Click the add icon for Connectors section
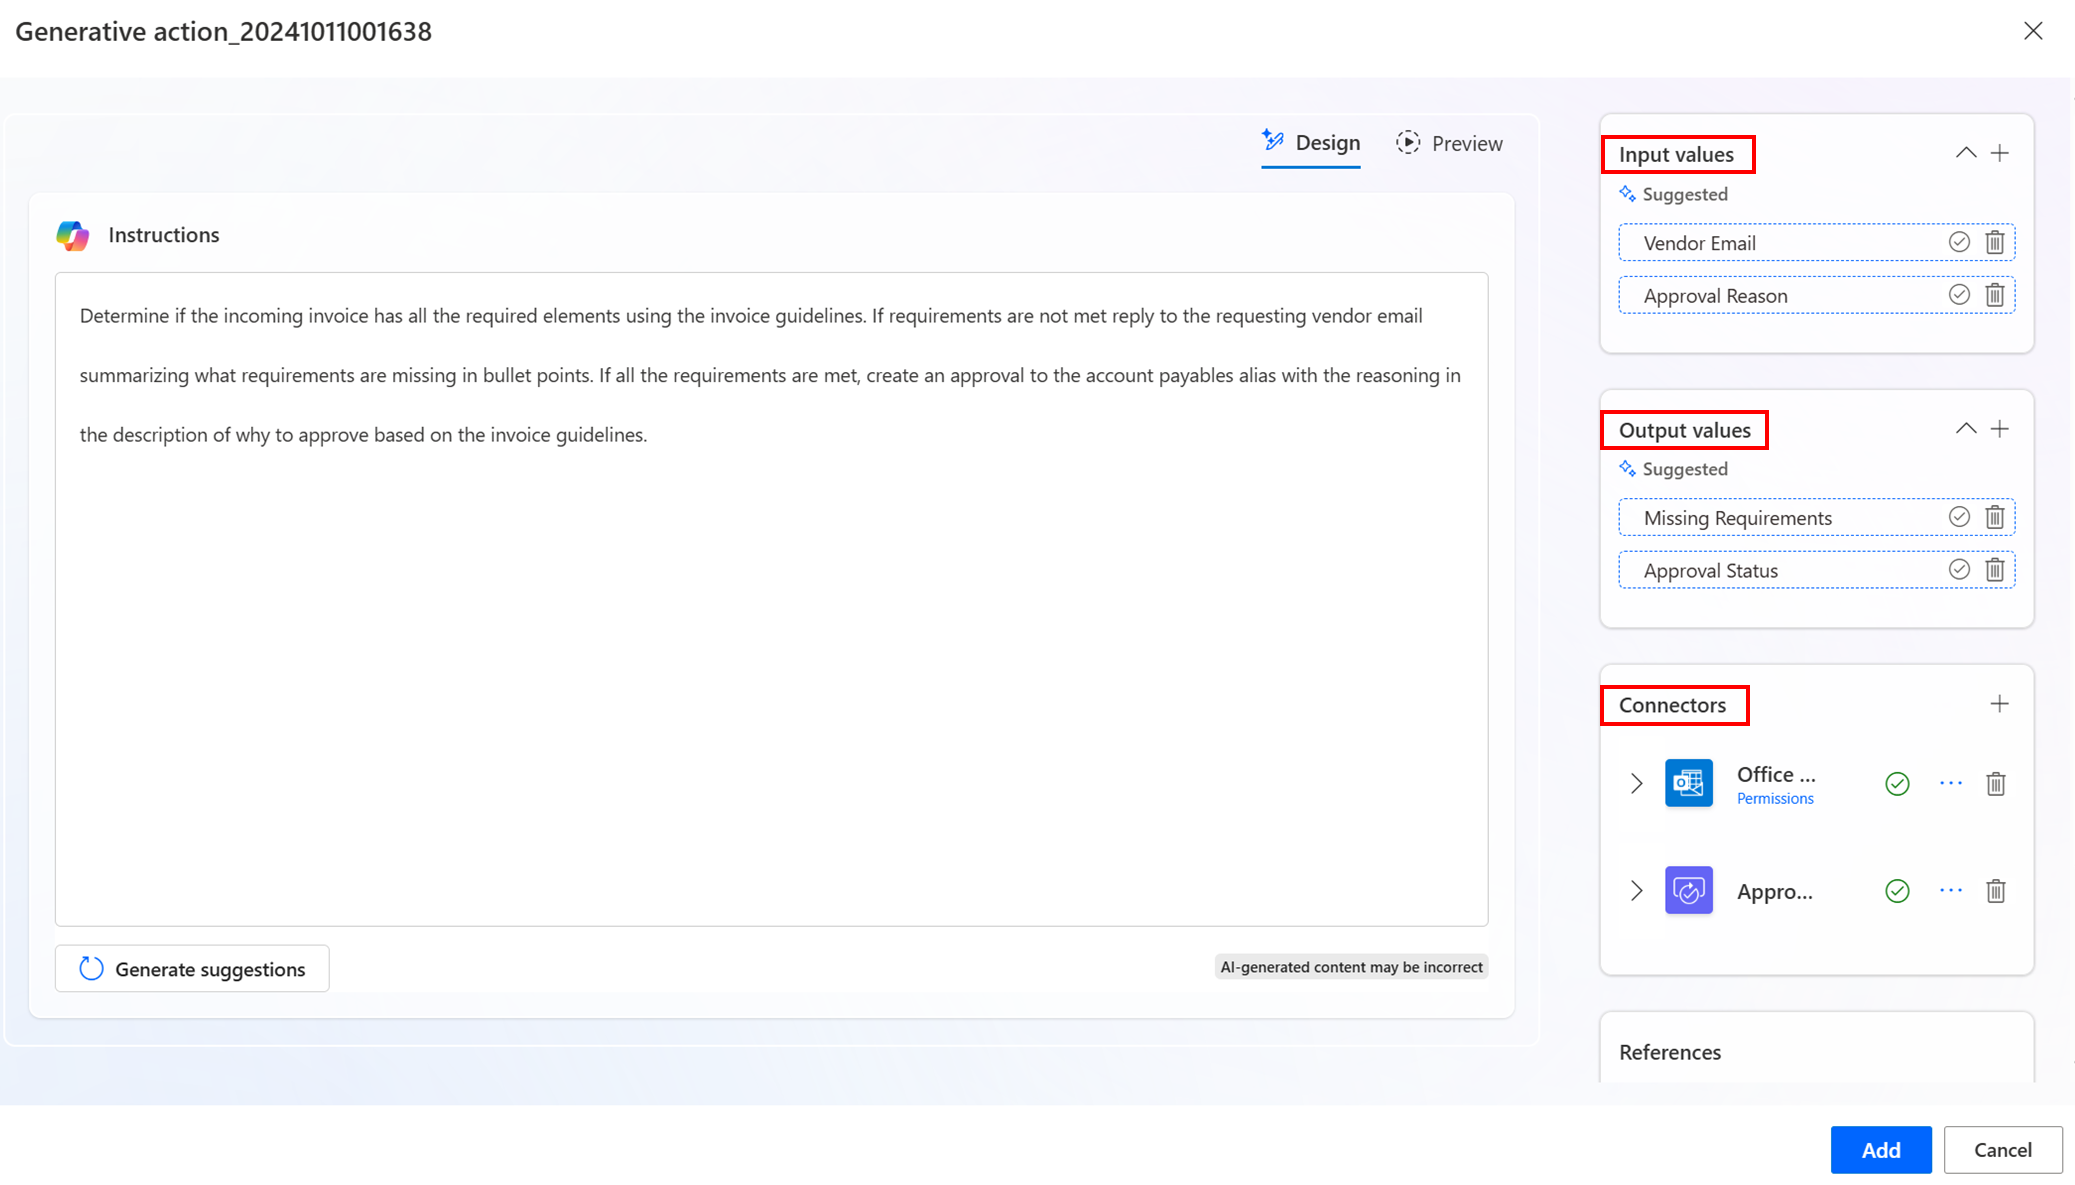The image size is (2075, 1185). coord(1998,704)
